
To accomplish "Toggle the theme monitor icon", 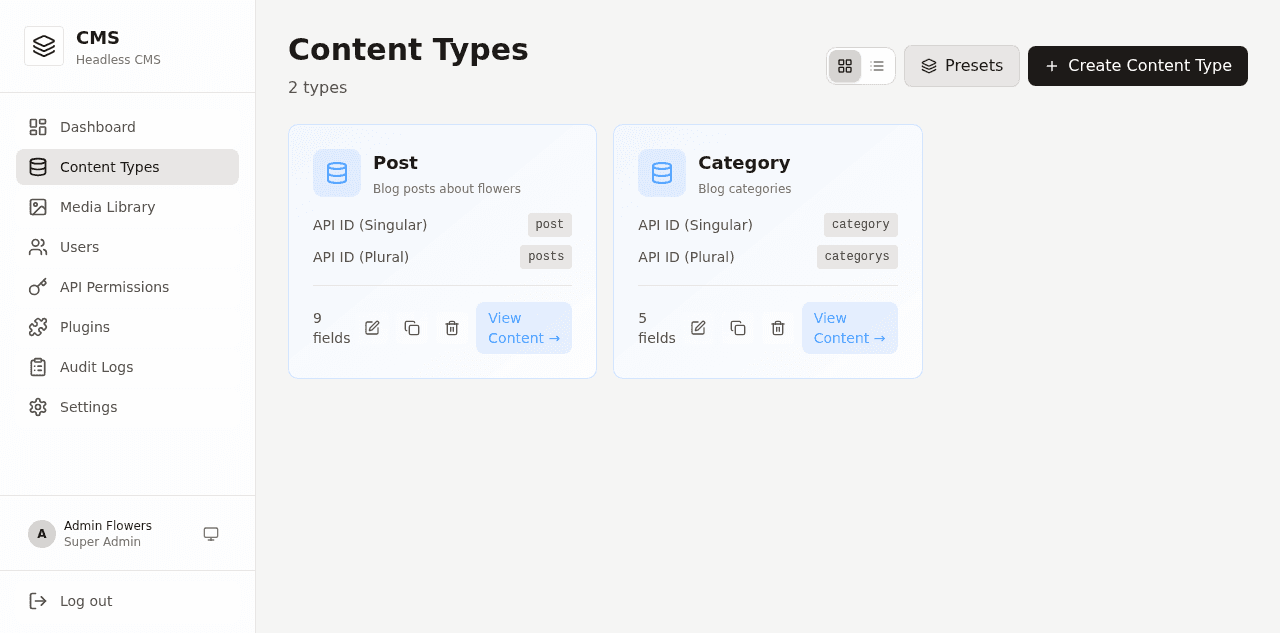I will click(x=211, y=534).
